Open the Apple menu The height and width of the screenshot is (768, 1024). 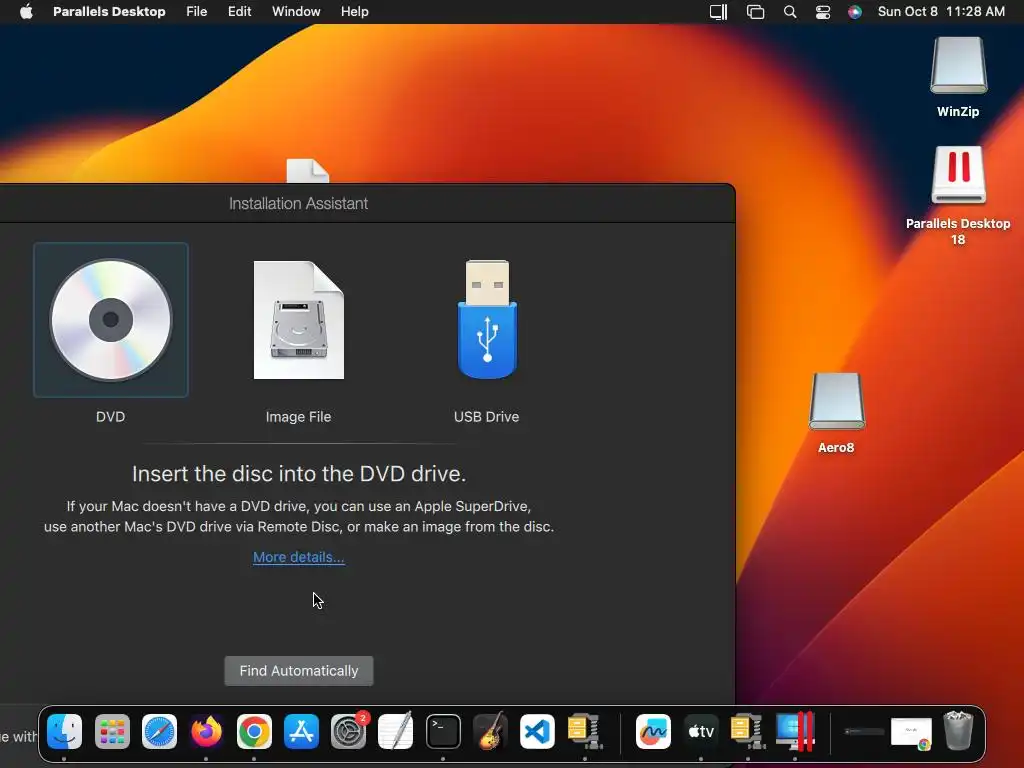26,12
